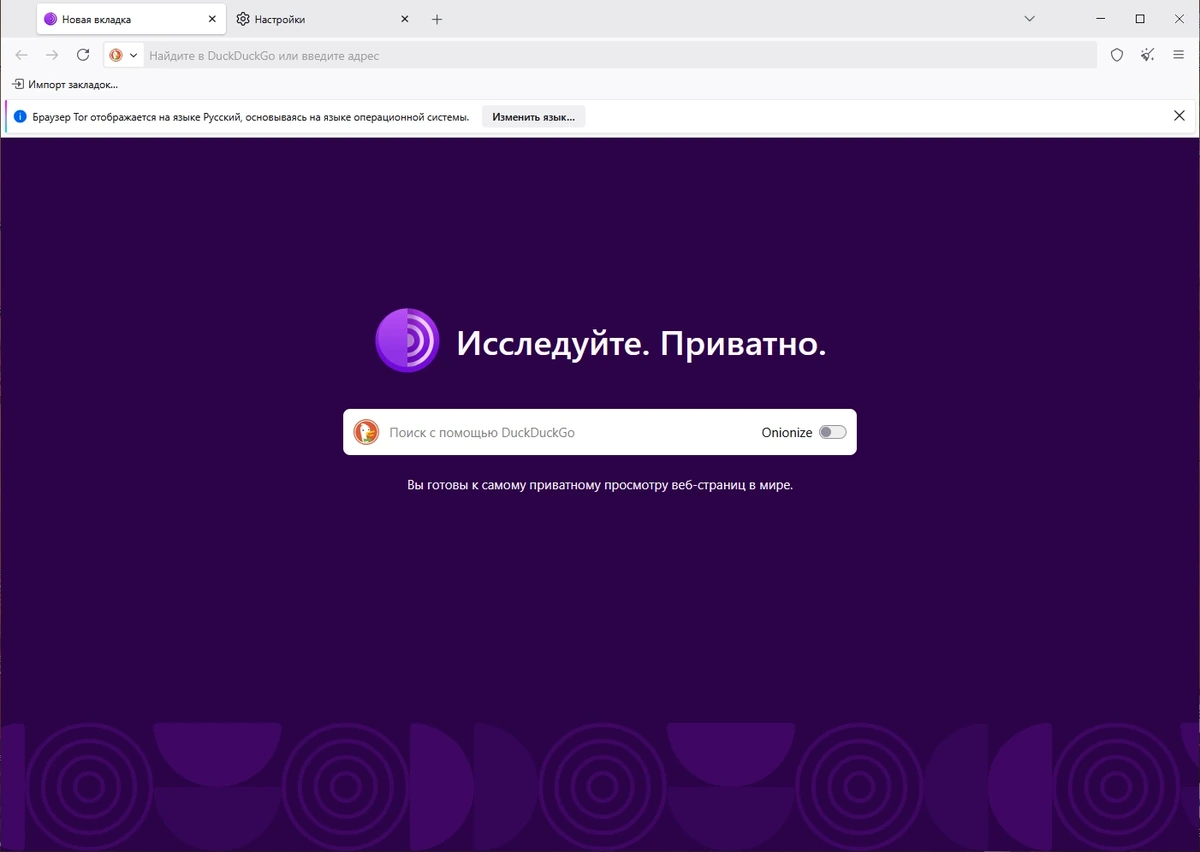Click the Tor Browser purple logo
The width and height of the screenshot is (1200, 852).
tap(407, 341)
